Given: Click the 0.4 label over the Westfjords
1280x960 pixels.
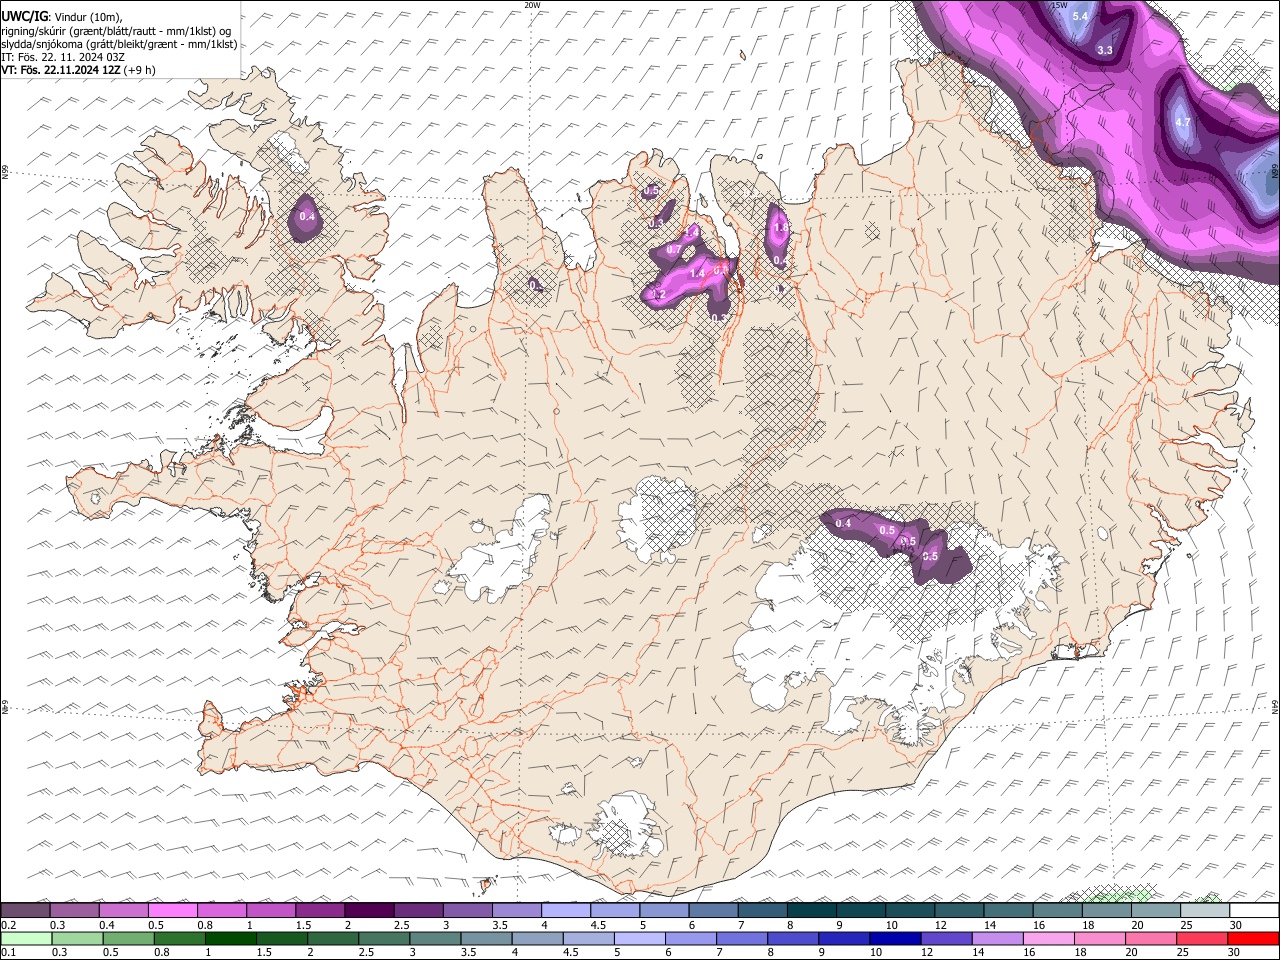Looking at the screenshot, I should click(307, 217).
